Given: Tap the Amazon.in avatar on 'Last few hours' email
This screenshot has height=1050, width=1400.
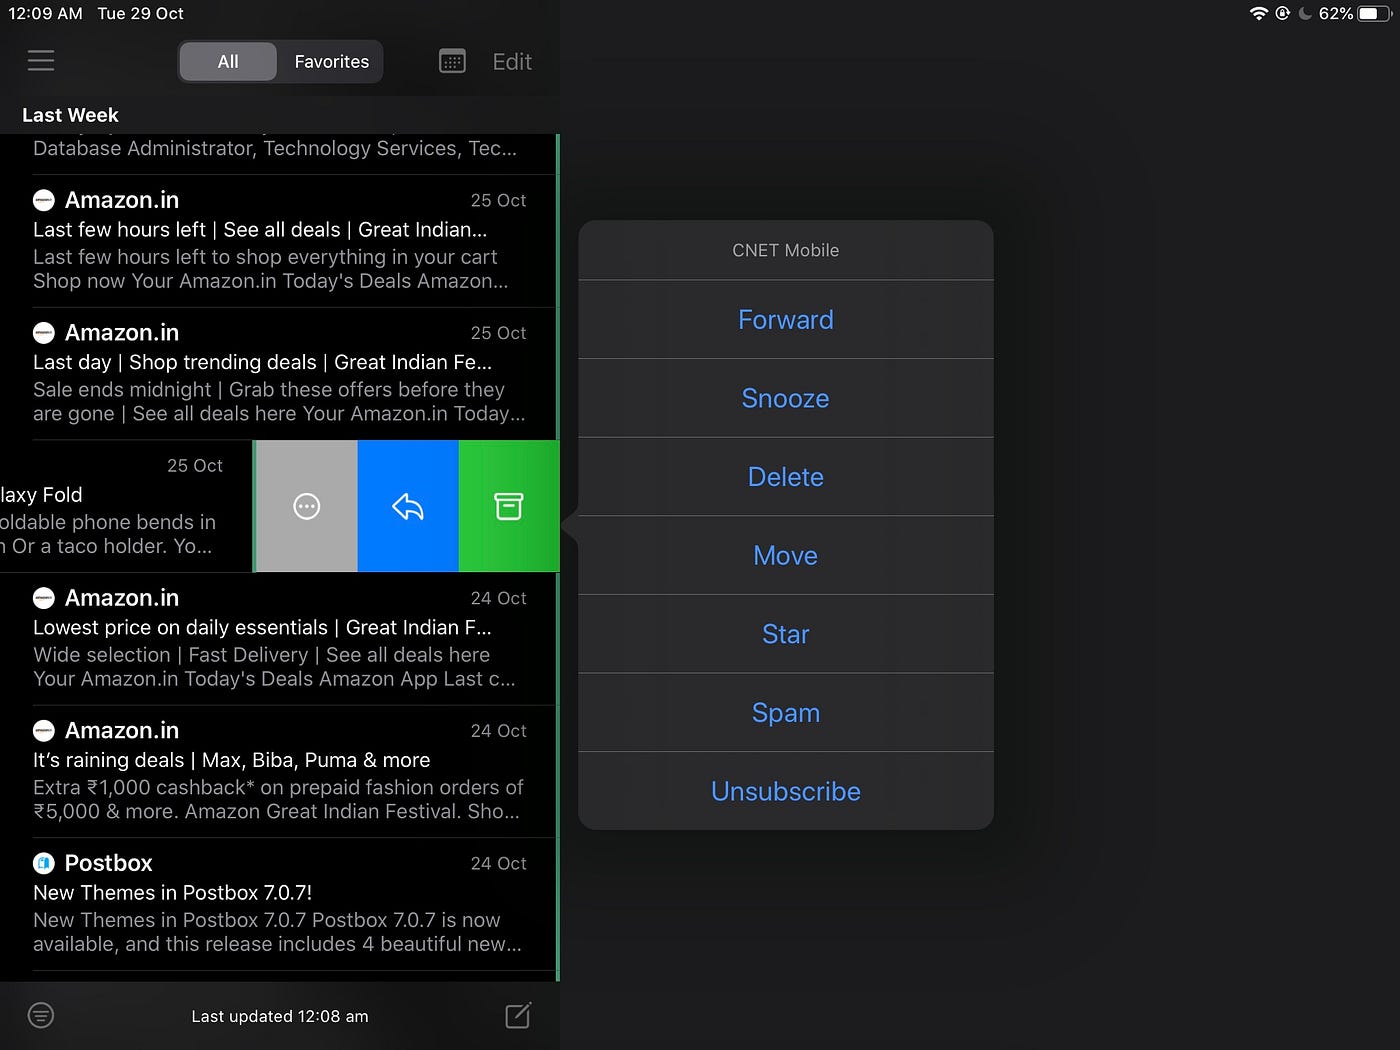Looking at the screenshot, I should (x=44, y=200).
